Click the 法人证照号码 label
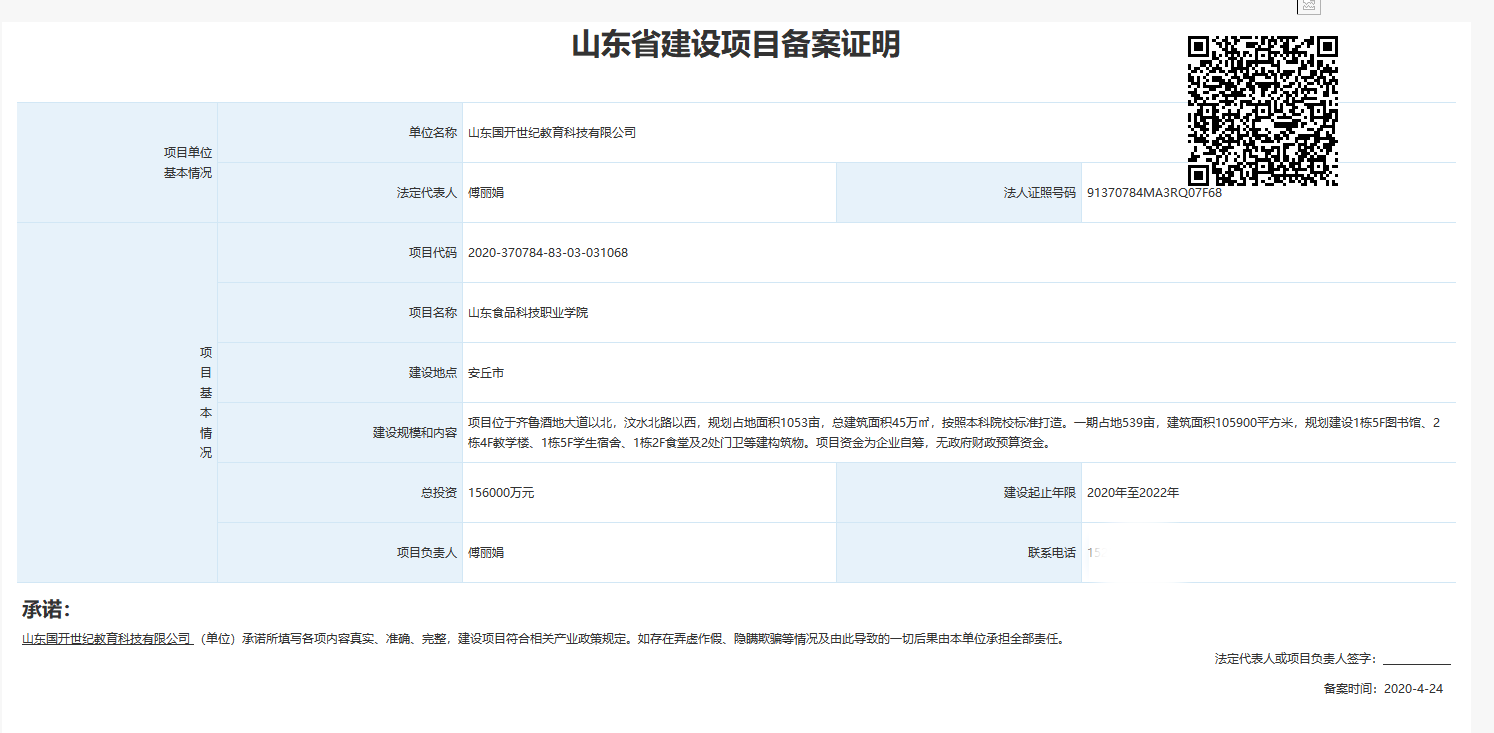Screen dimensions: 1494x733 pos(1039,193)
